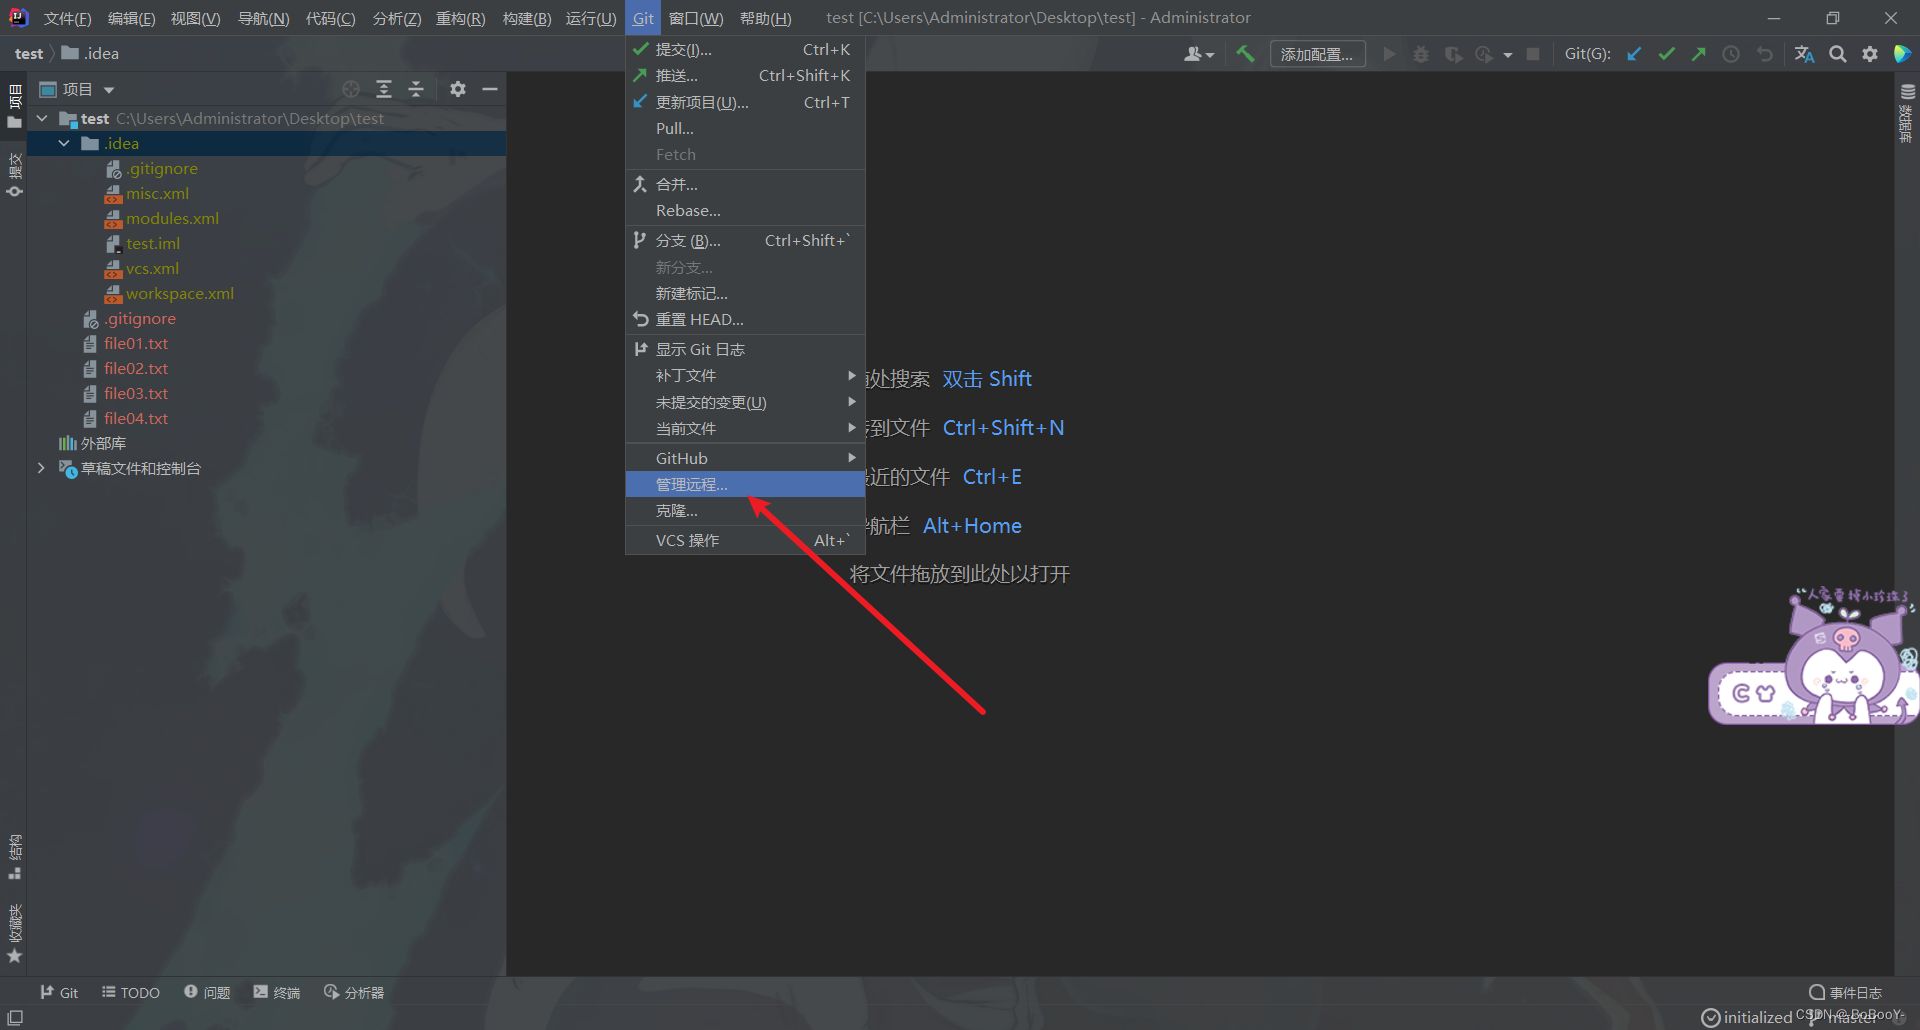Choose 提交 commit in Git menu

745,49
